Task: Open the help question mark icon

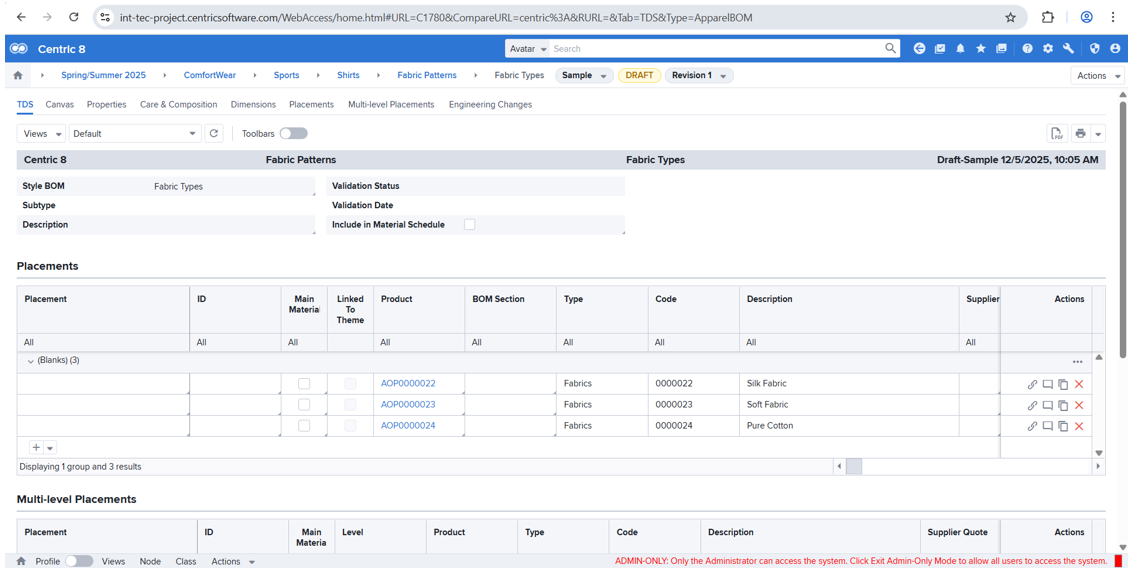Action: click(x=1028, y=49)
